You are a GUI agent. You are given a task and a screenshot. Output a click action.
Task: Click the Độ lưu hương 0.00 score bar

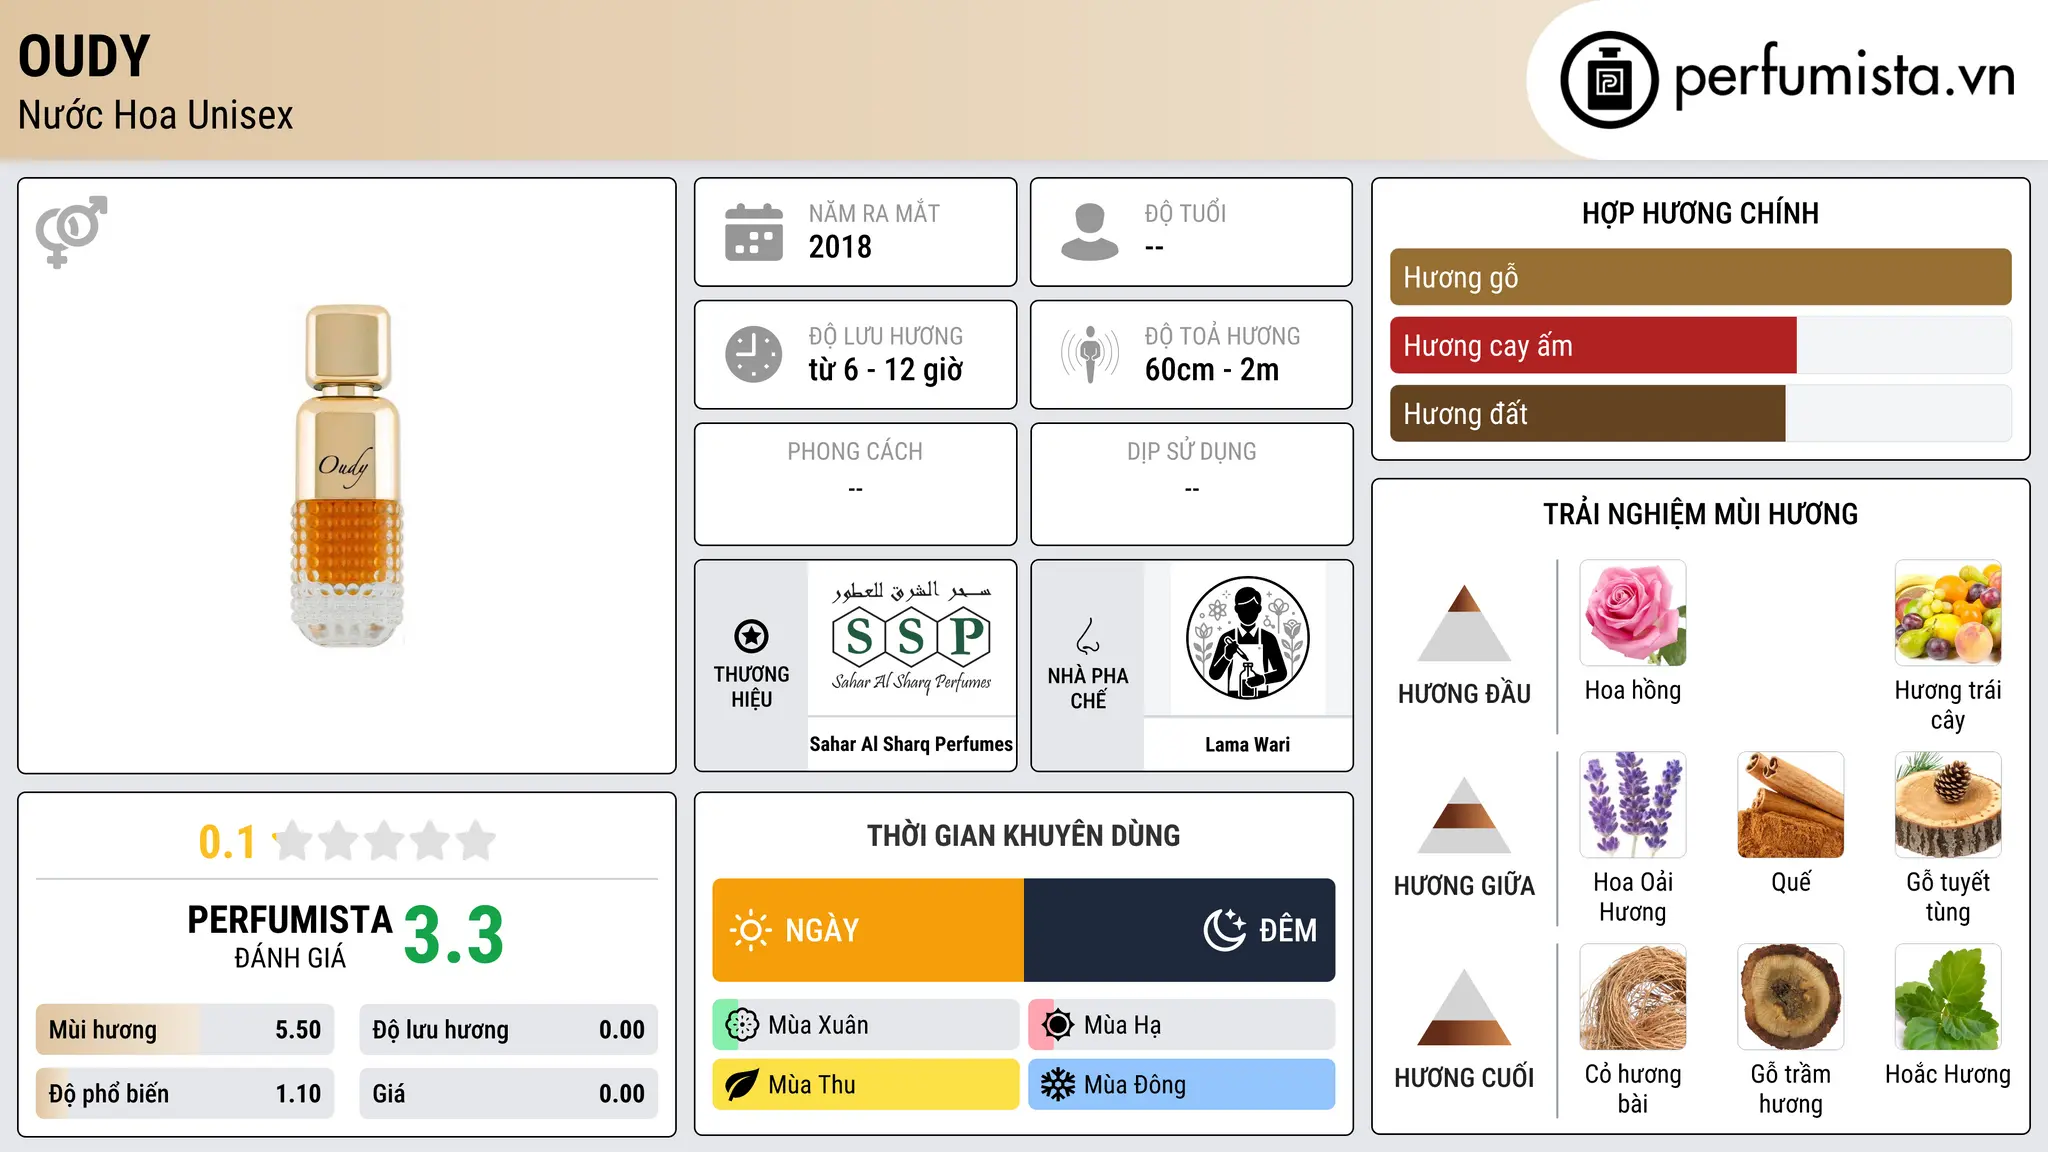pyautogui.click(x=509, y=1030)
